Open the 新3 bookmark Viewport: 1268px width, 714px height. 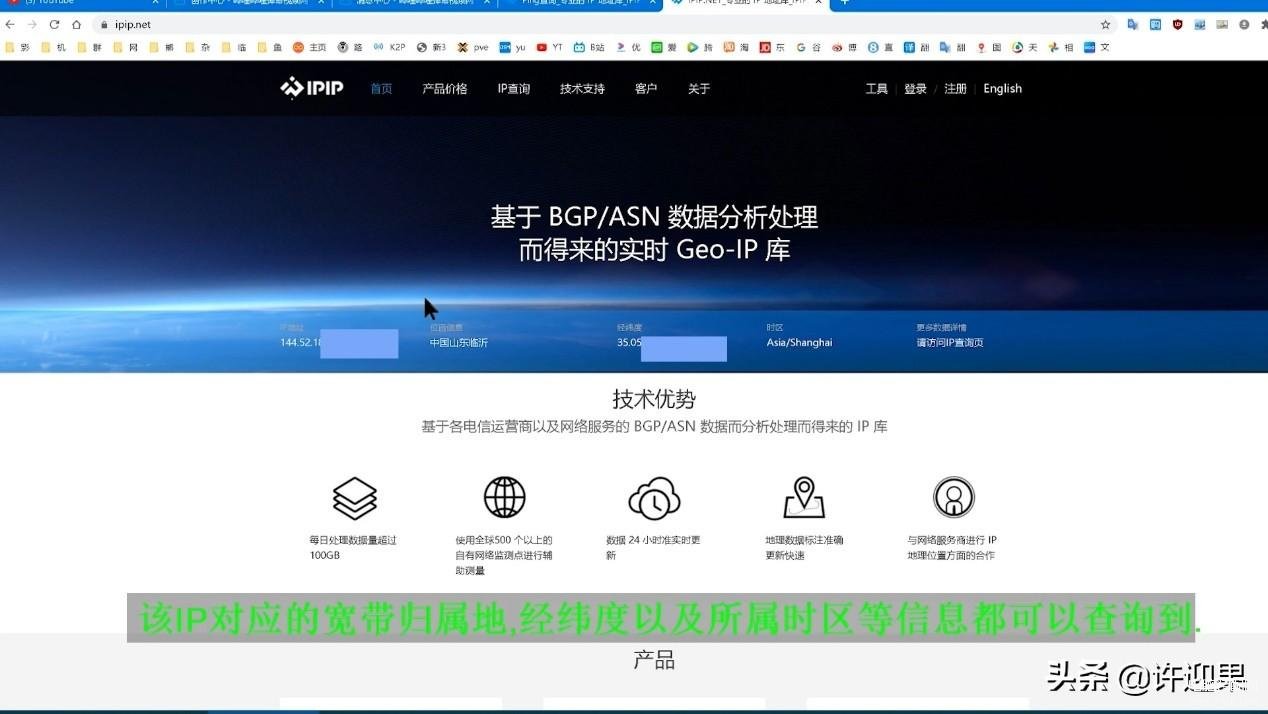pyautogui.click(x=432, y=47)
